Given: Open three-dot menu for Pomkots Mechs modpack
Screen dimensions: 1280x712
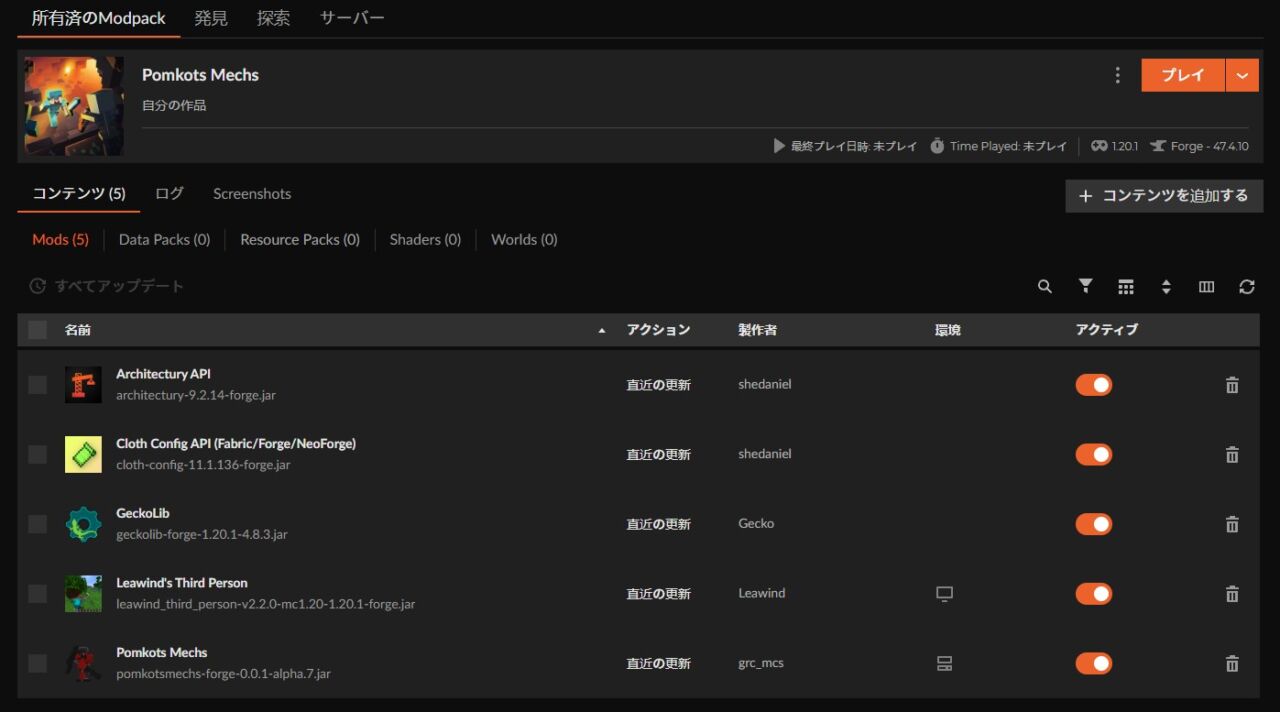Looking at the screenshot, I should (x=1117, y=76).
